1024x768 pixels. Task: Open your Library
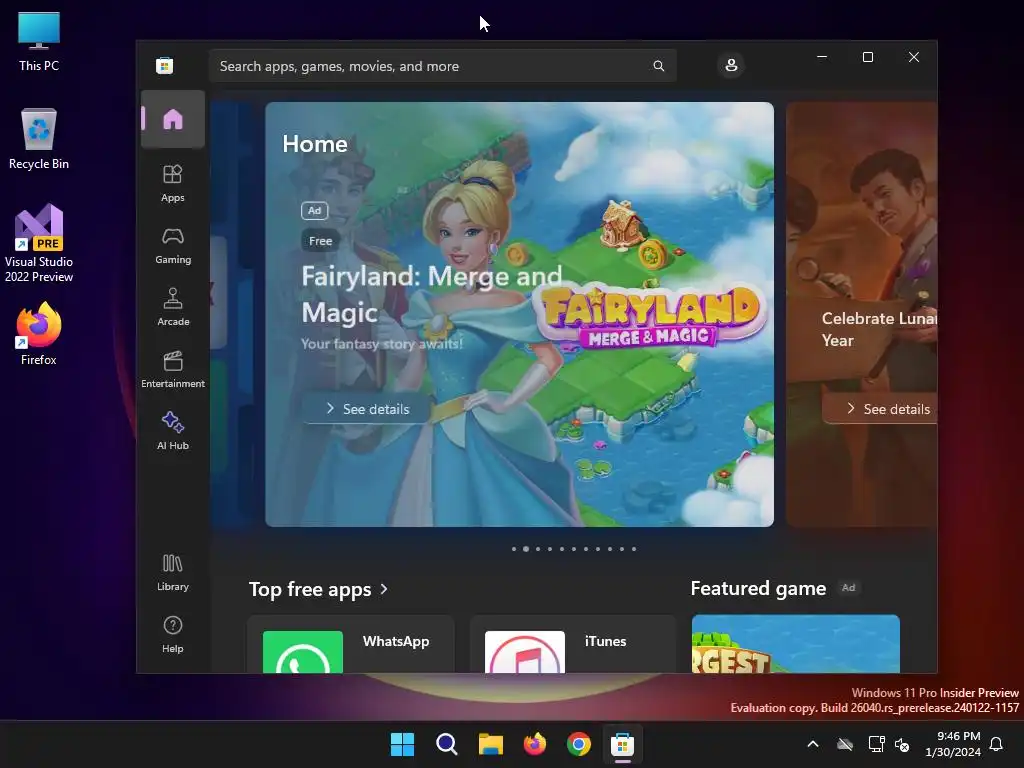173,573
